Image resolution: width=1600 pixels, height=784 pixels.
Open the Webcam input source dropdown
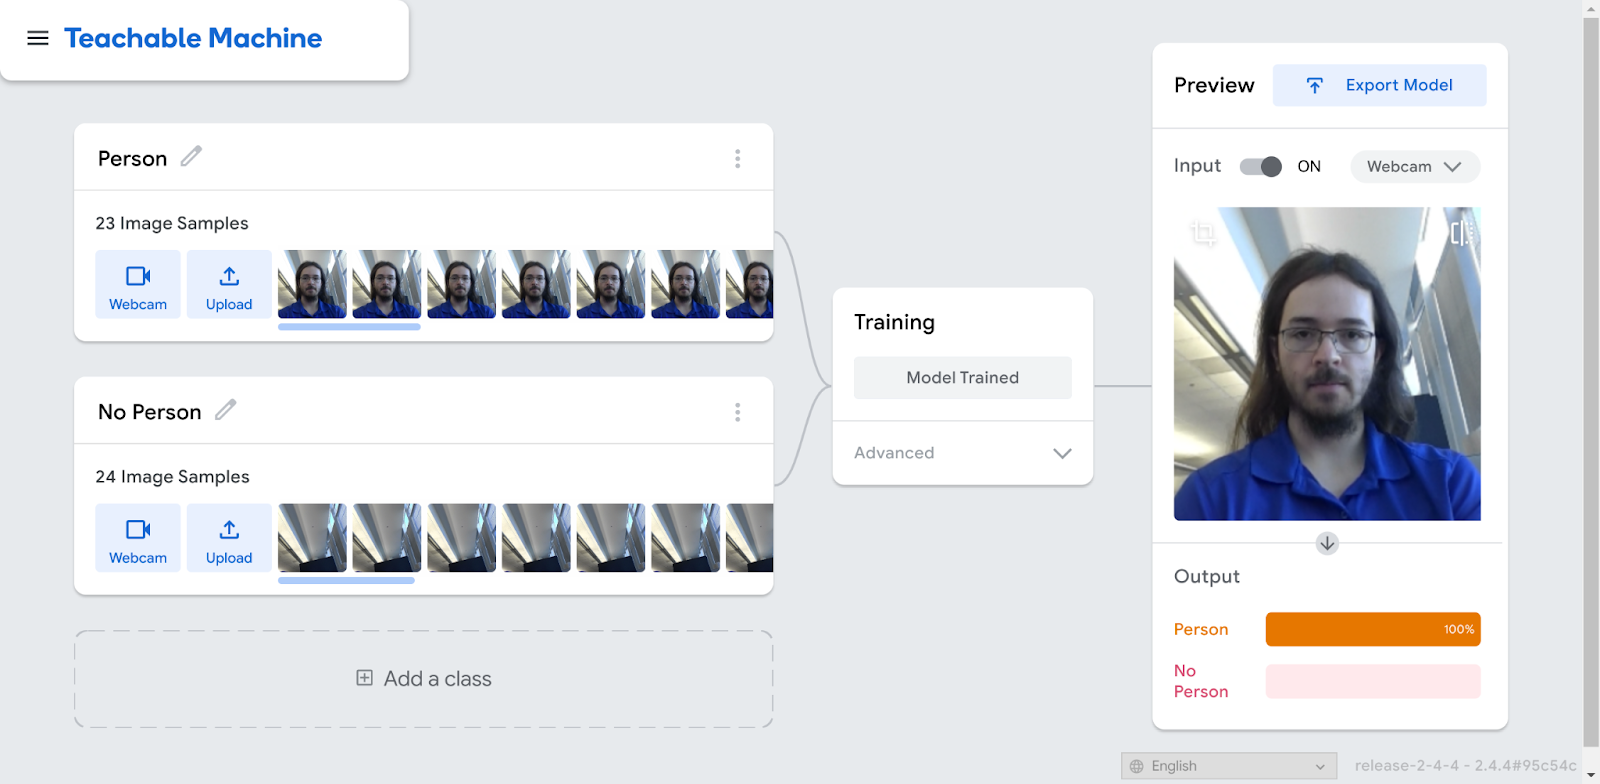click(1414, 167)
